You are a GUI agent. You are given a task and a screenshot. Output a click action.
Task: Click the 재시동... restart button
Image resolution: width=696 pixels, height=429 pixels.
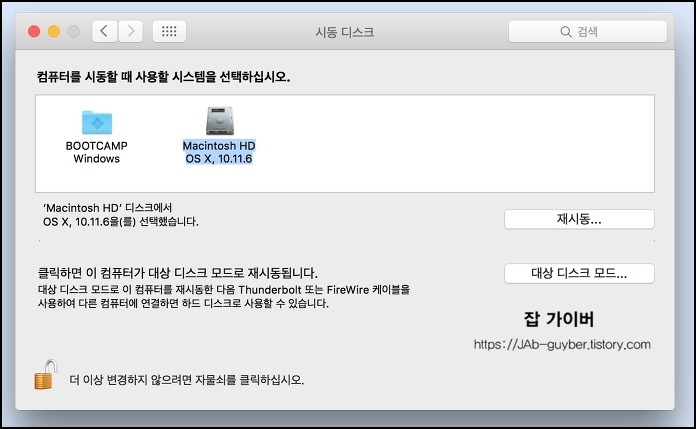coord(579,219)
